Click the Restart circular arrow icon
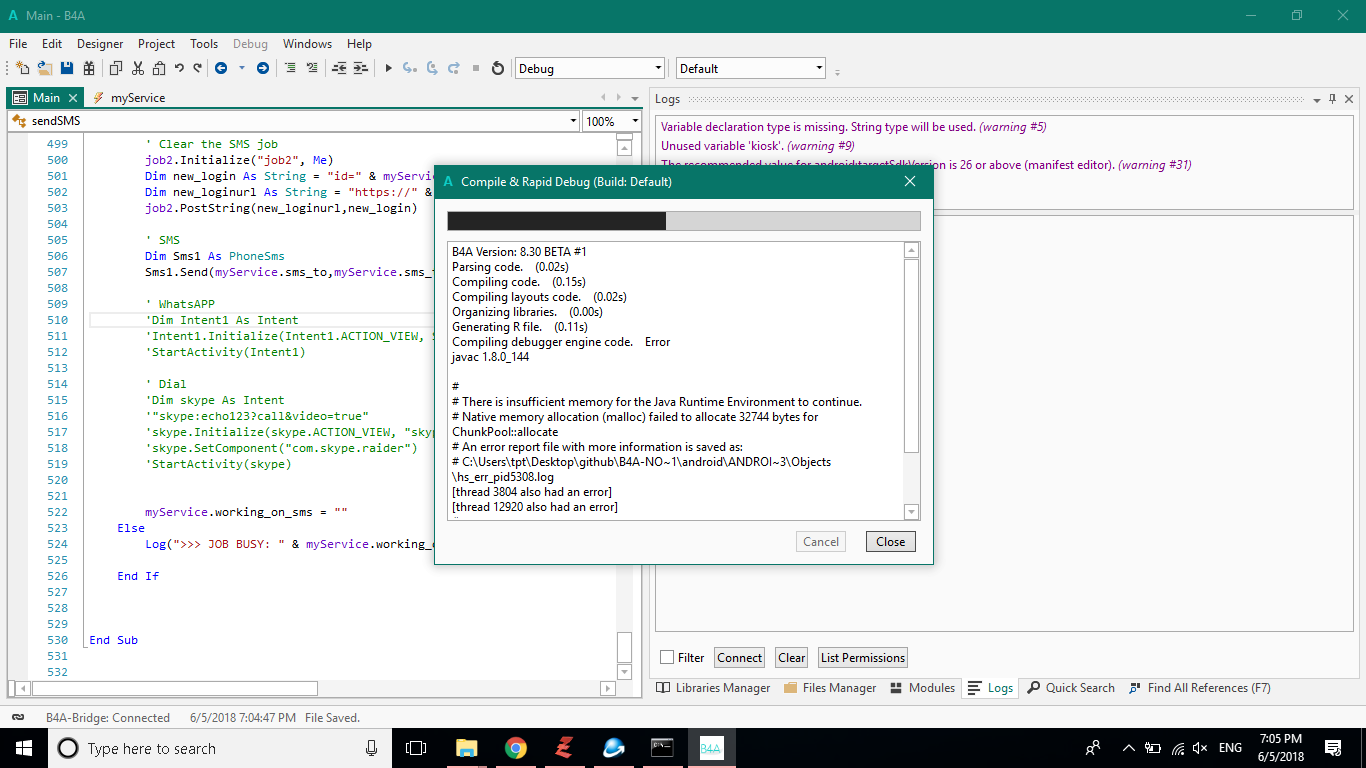 498,68
